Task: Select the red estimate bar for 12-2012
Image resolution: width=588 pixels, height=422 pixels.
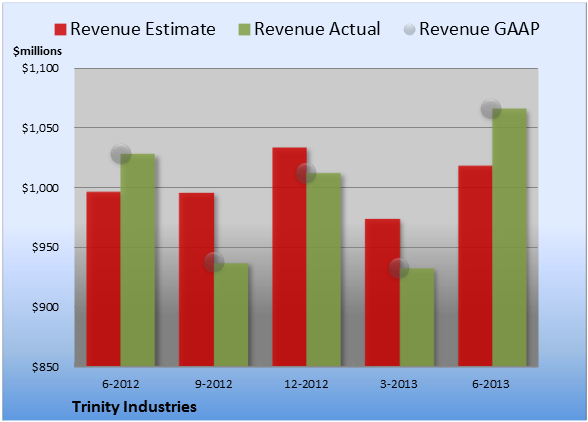Action: (290, 257)
